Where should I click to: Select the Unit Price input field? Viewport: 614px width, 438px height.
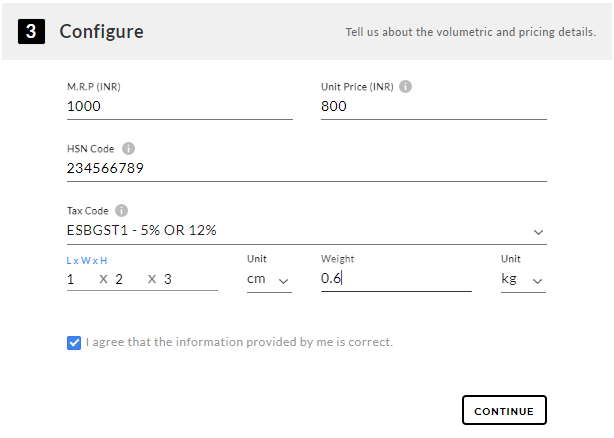(433, 106)
